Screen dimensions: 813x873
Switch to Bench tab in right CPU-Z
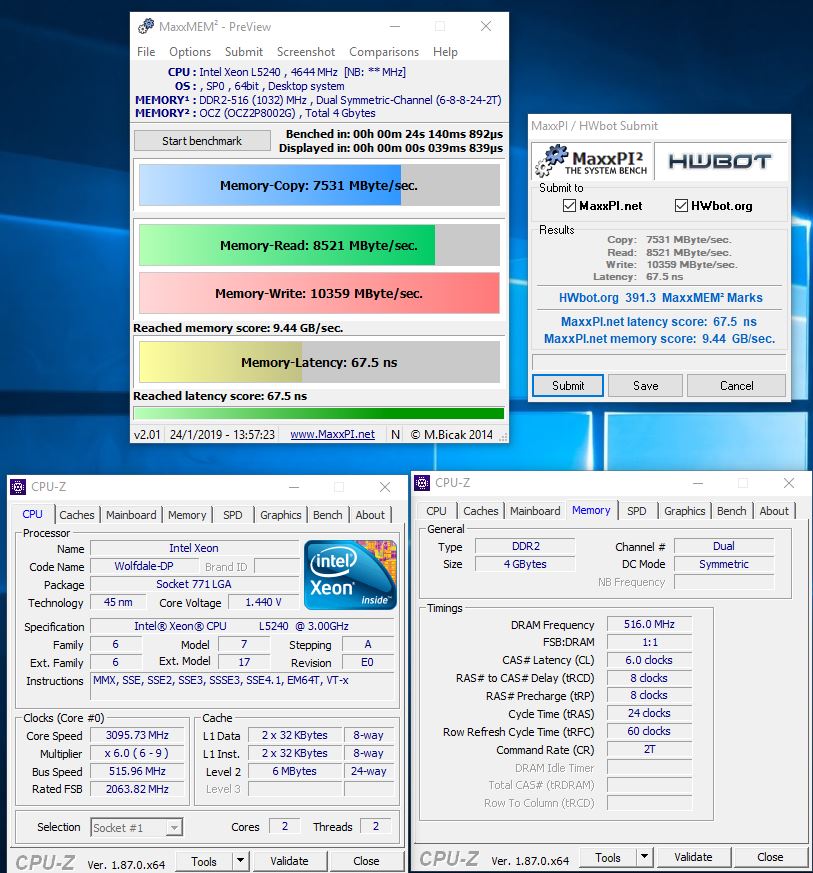[731, 511]
